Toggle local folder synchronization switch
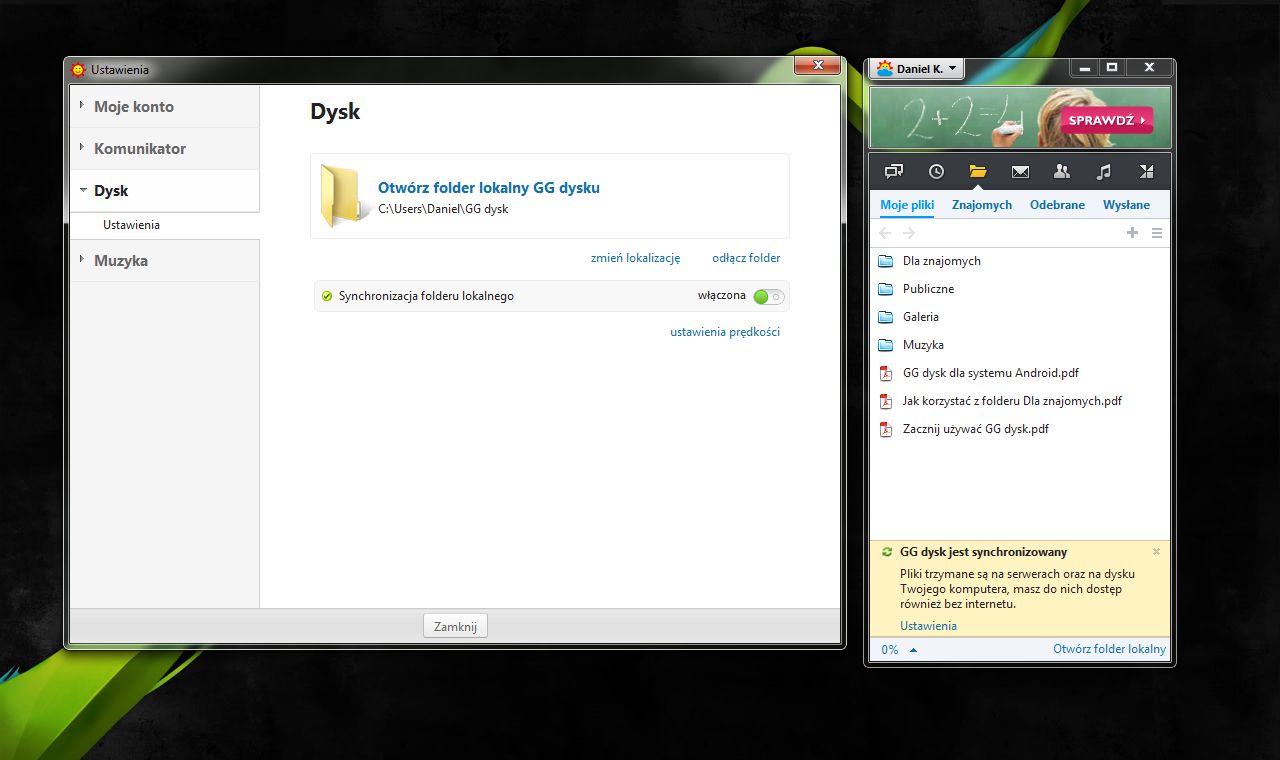Screen dimensions: 1280x760 [769, 296]
